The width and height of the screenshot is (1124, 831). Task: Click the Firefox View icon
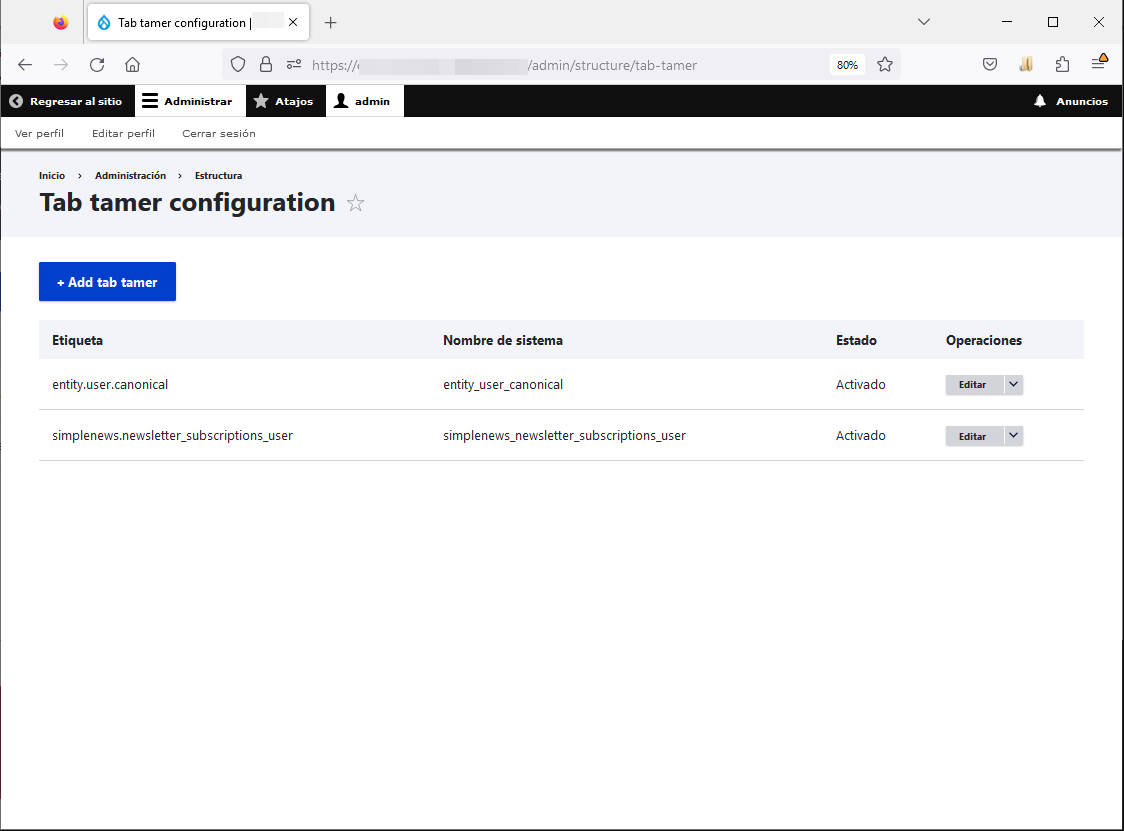61,23
